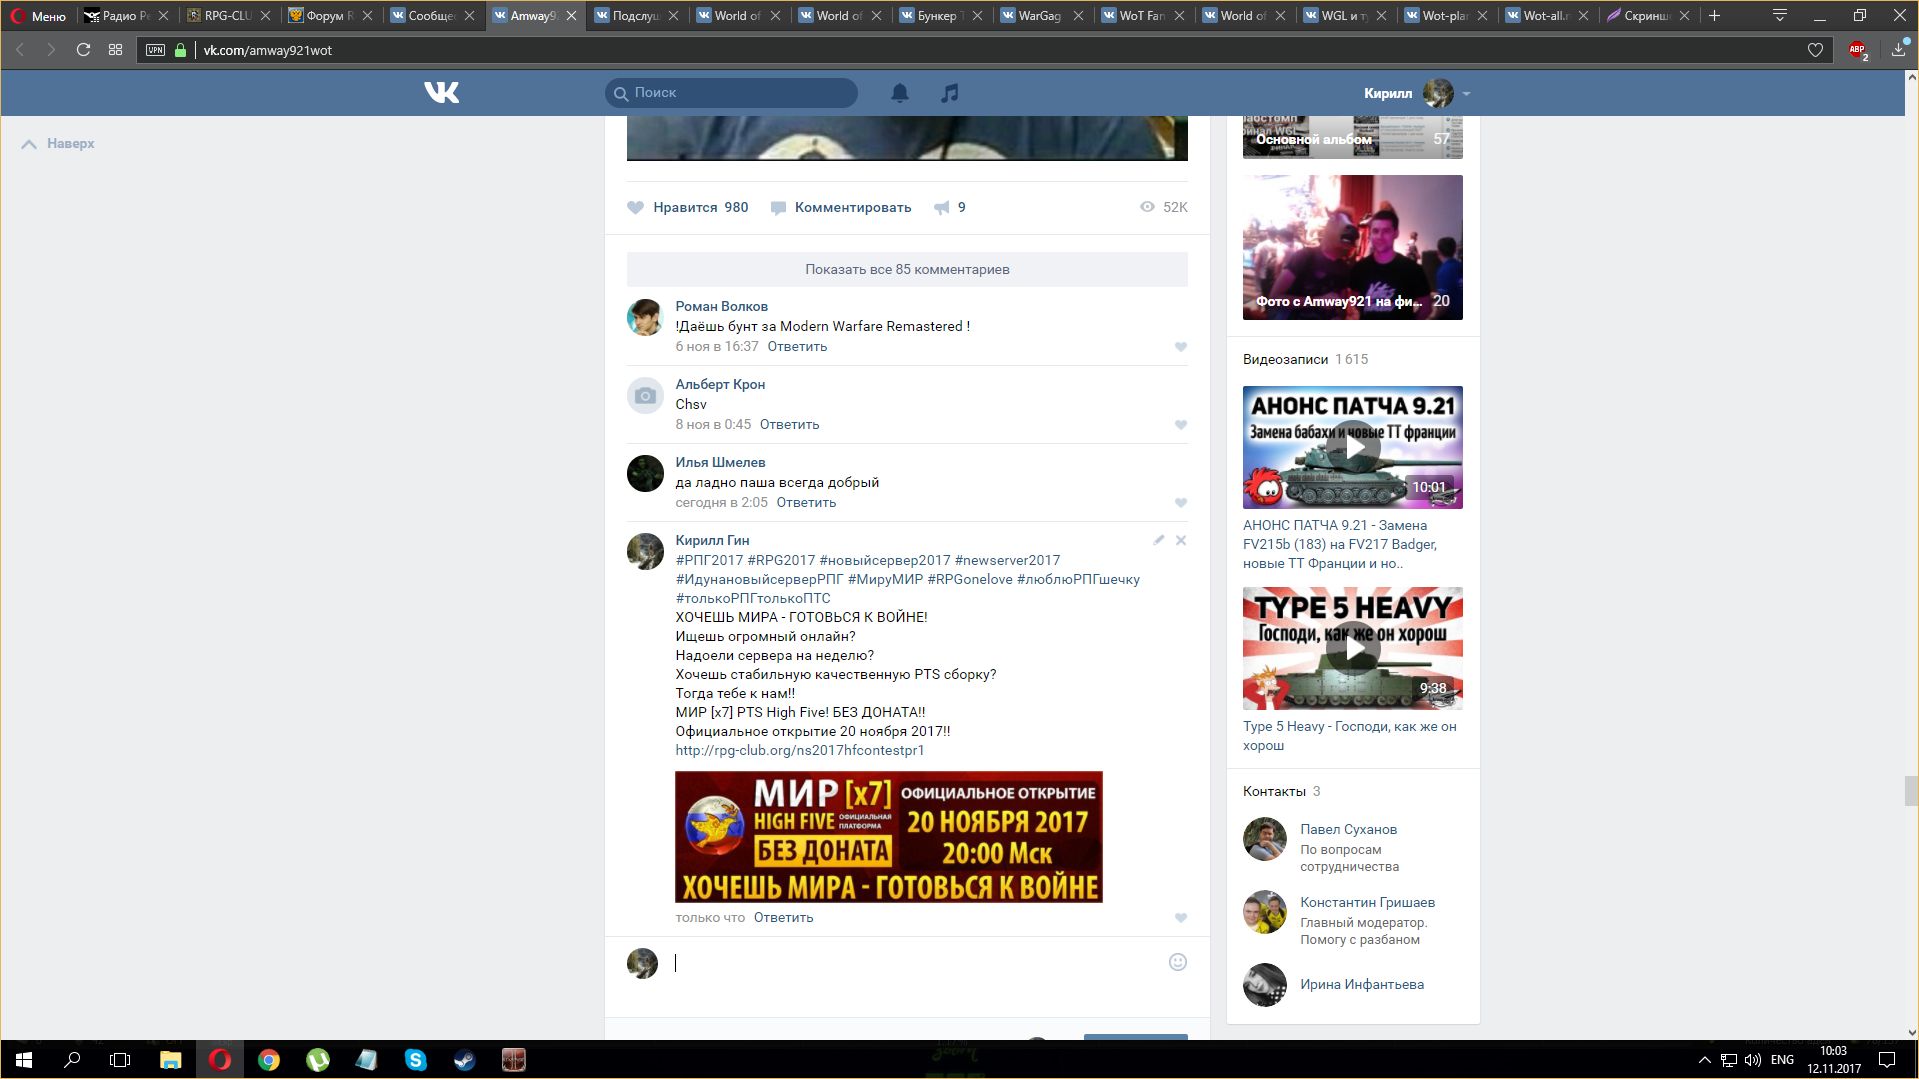The width and height of the screenshot is (1919, 1079).
Task: Bookmark the page with the heart icon
Action: point(1816,50)
